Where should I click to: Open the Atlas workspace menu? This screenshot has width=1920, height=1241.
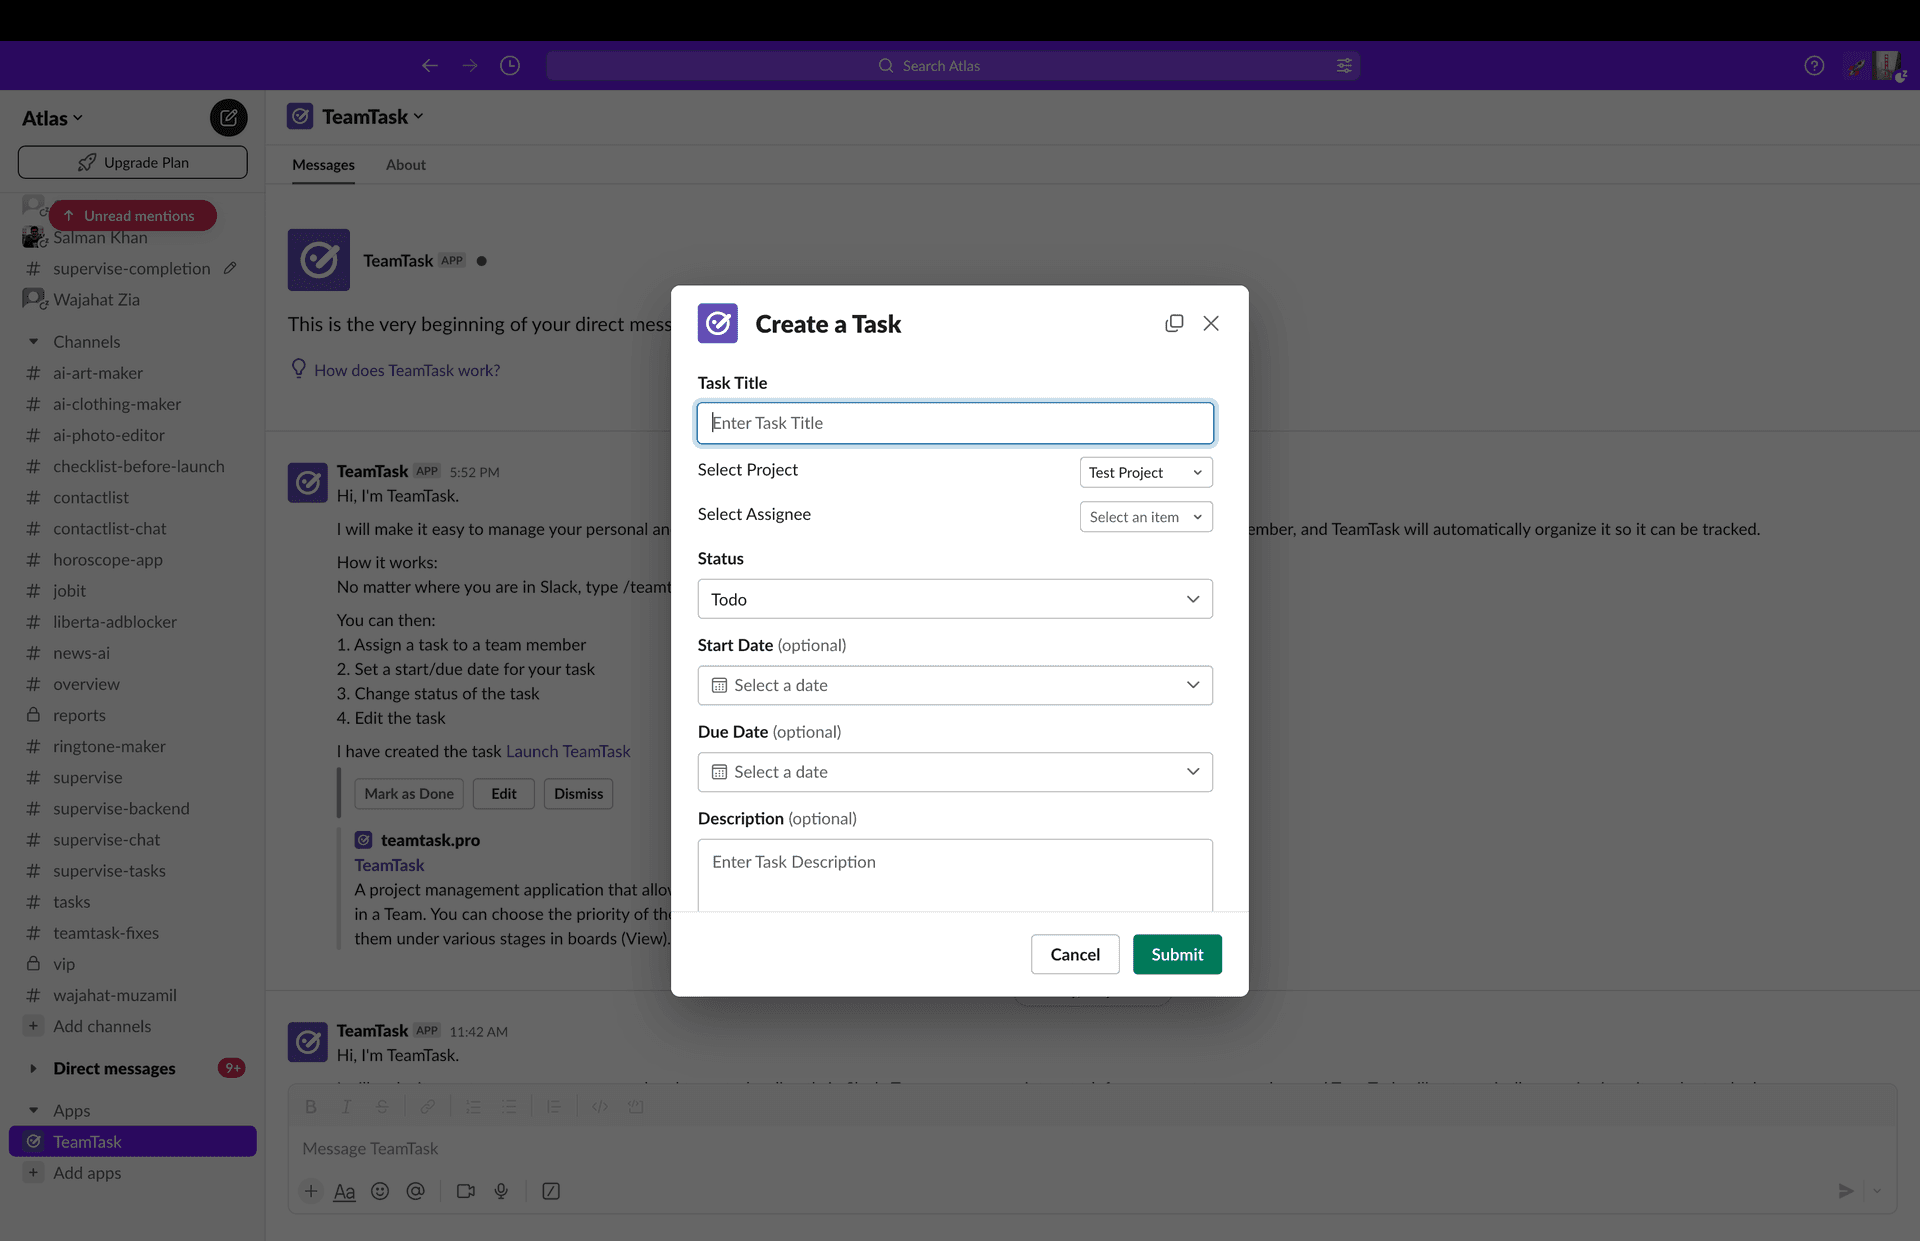coord(53,118)
